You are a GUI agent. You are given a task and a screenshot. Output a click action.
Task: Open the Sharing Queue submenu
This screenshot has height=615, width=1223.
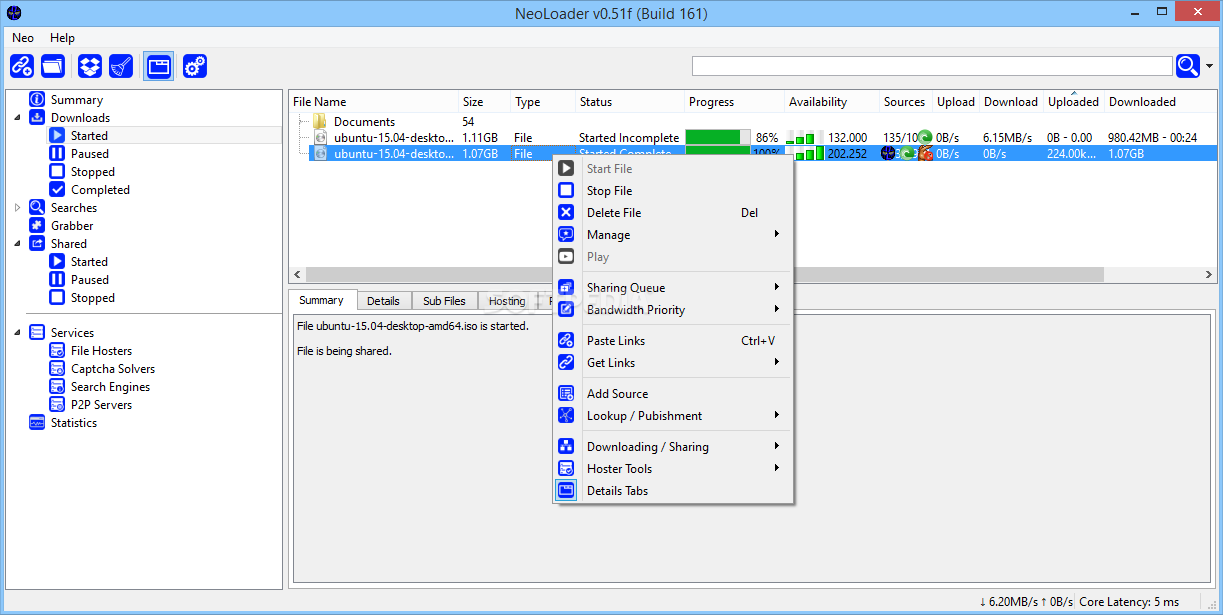point(673,288)
